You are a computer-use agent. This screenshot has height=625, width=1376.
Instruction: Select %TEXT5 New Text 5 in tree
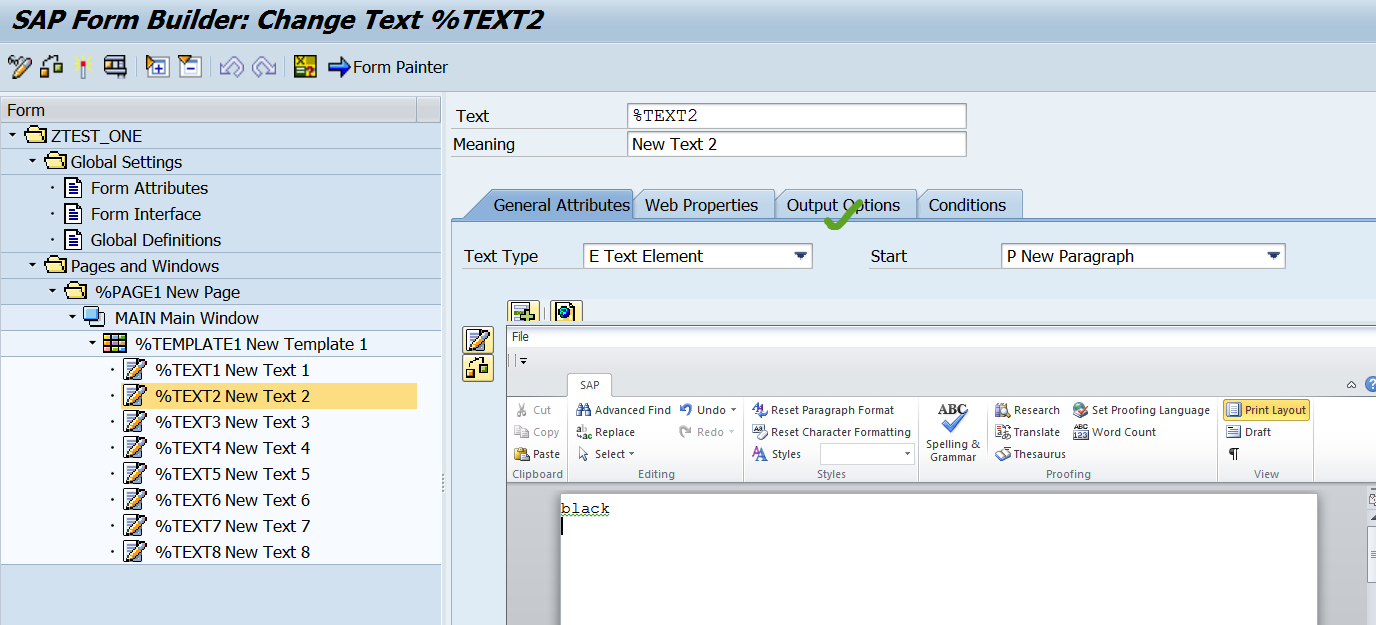click(232, 474)
